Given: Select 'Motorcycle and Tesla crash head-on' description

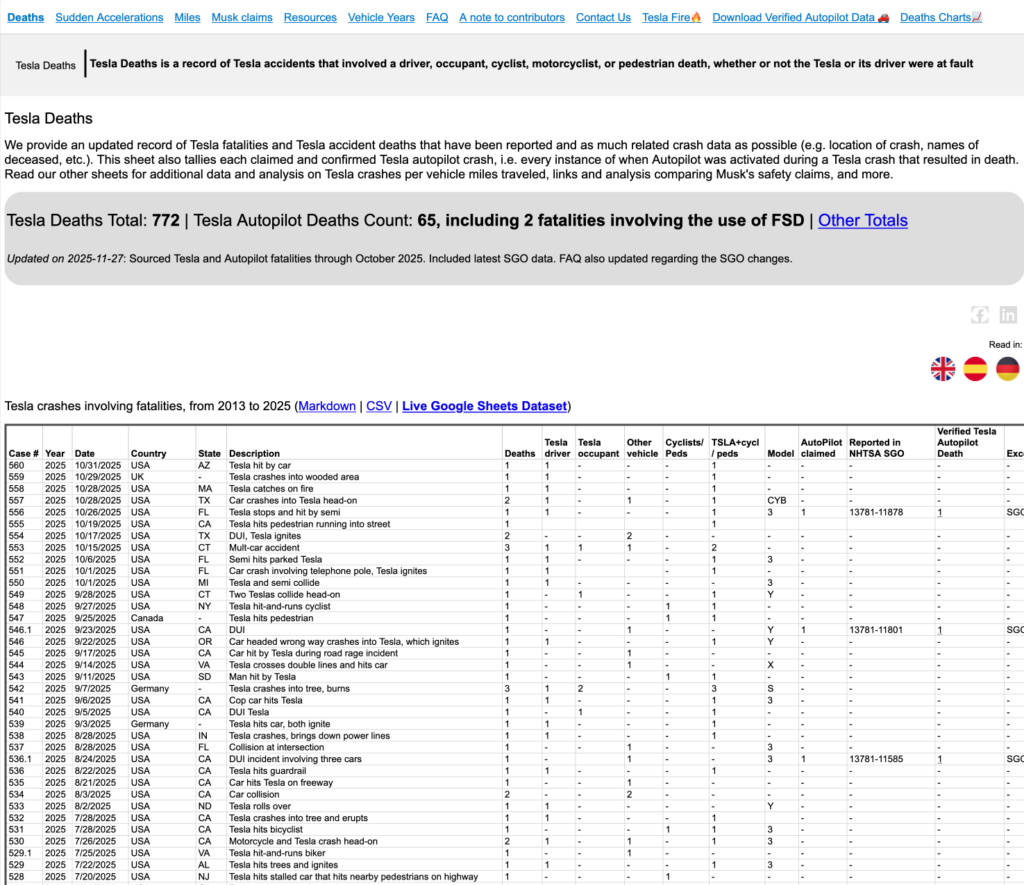Looking at the screenshot, I should pos(304,841).
